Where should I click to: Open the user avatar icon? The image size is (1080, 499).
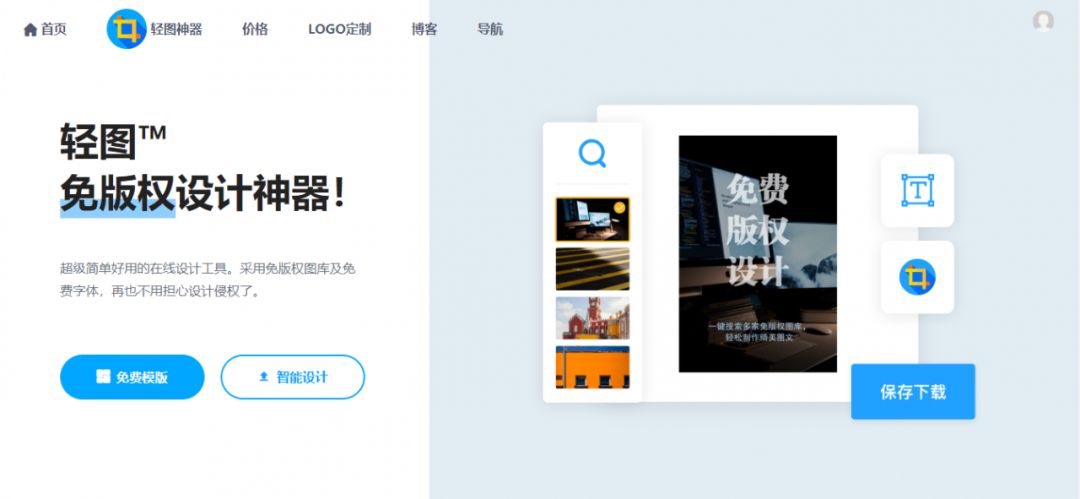pyautogui.click(x=1043, y=21)
